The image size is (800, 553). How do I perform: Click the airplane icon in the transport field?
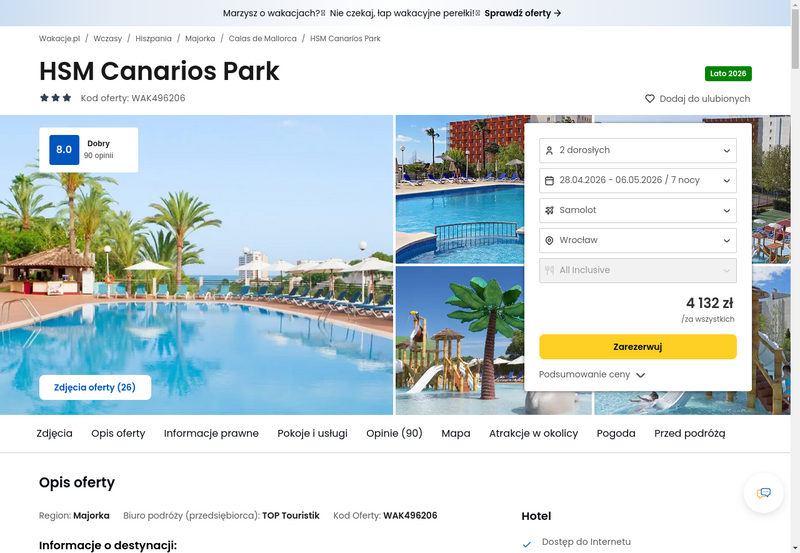click(549, 210)
